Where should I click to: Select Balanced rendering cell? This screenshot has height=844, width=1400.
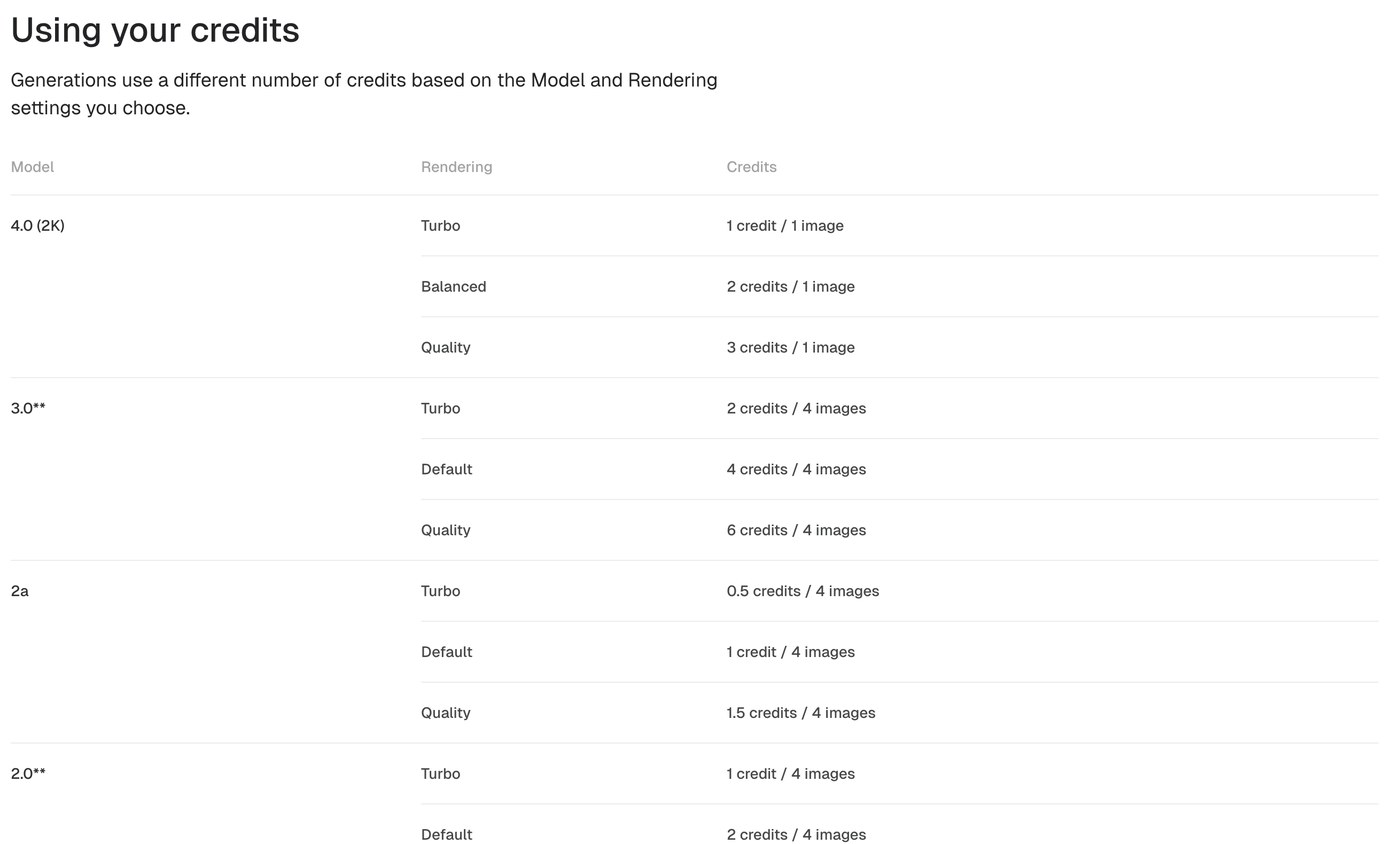453,287
